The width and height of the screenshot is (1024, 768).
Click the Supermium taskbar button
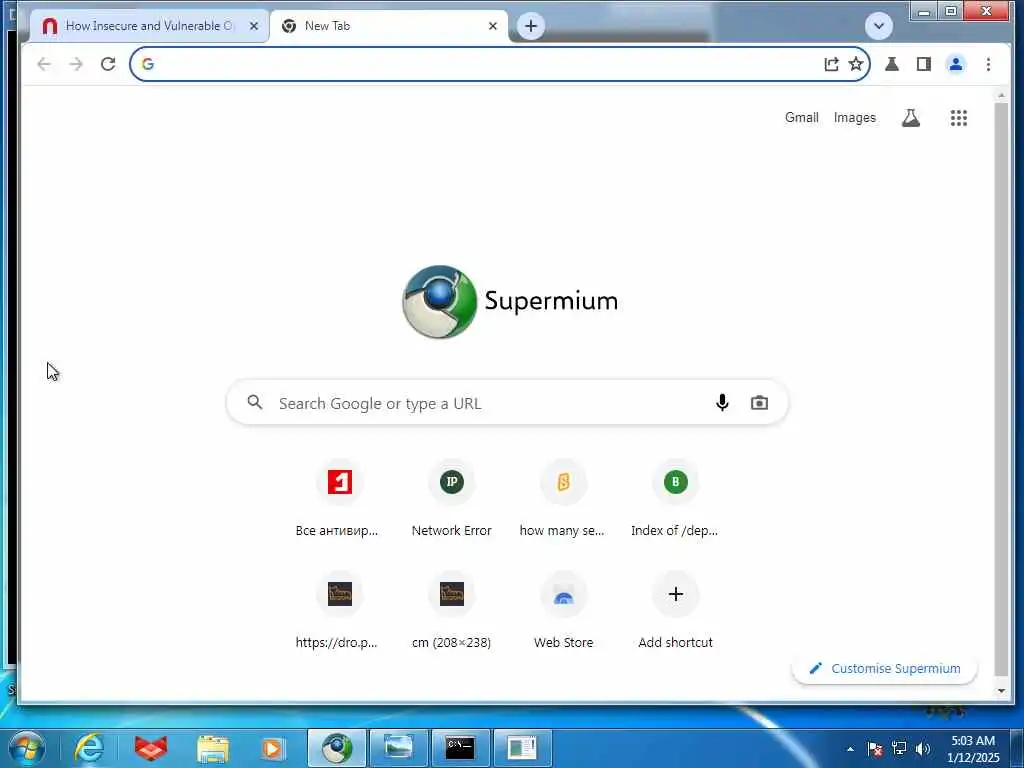[x=336, y=748]
